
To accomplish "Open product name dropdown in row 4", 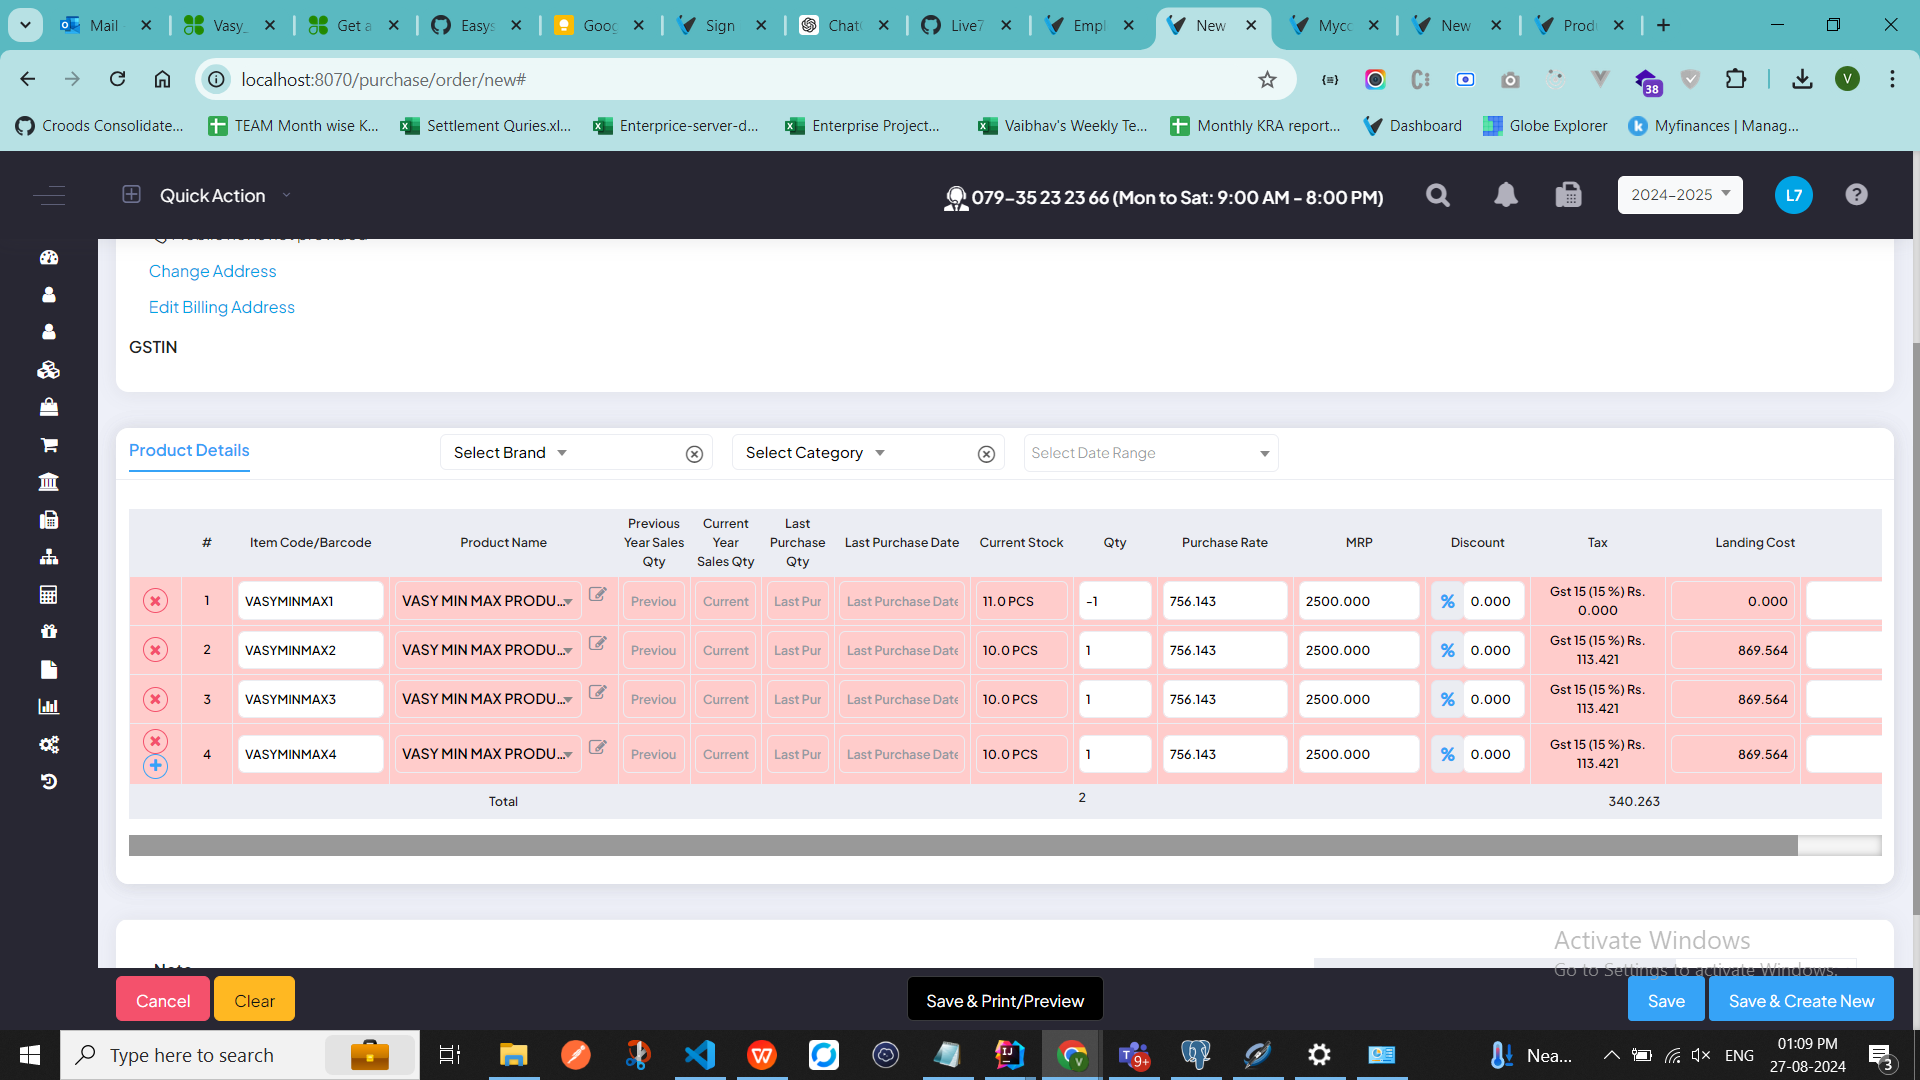I will click(x=487, y=754).
